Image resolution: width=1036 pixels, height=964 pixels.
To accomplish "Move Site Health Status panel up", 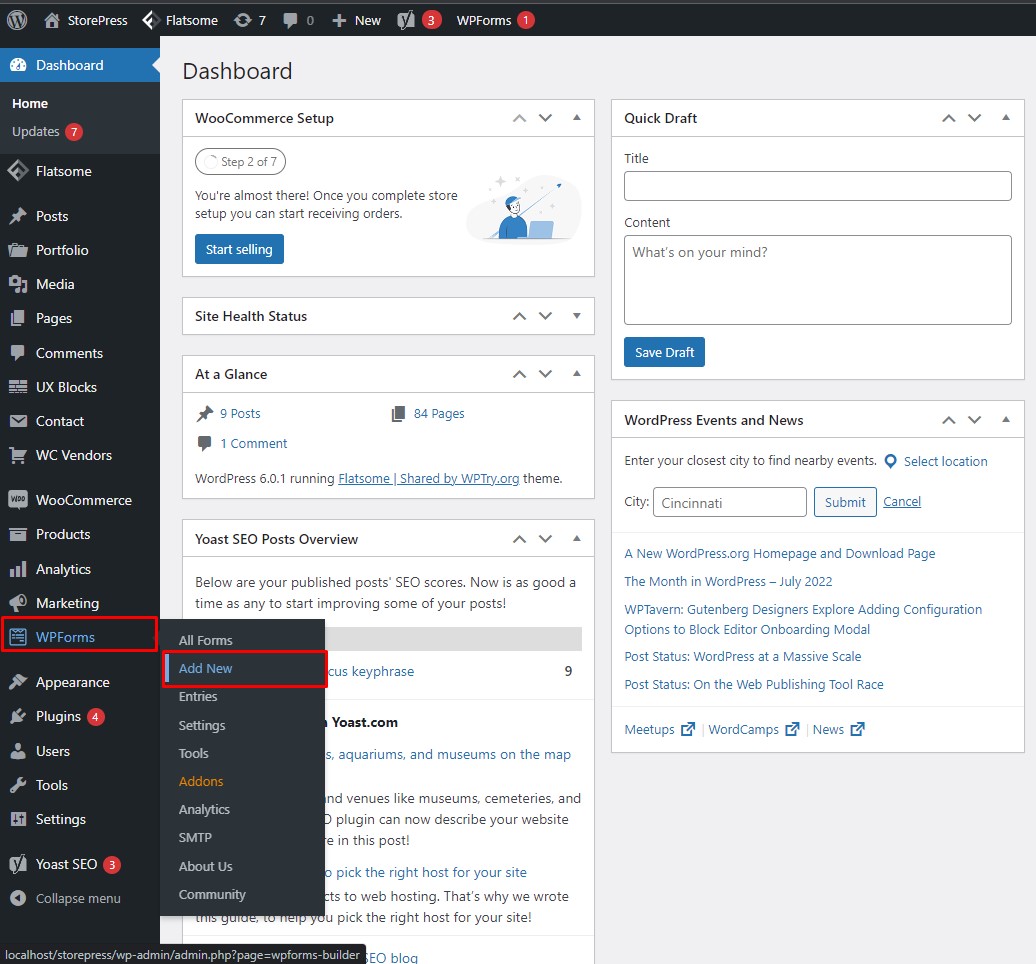I will click(x=519, y=316).
